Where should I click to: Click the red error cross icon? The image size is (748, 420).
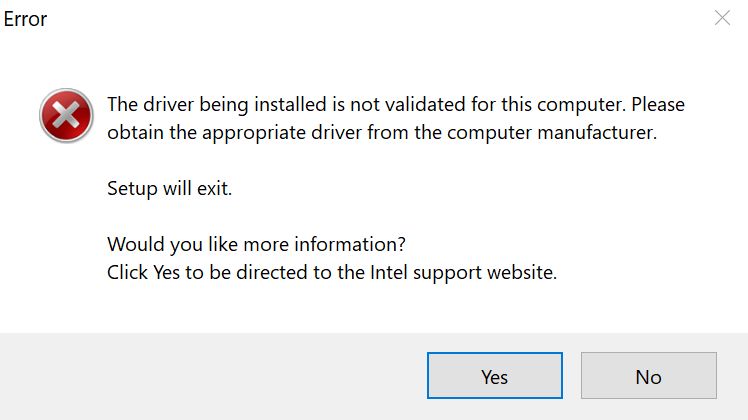66,116
